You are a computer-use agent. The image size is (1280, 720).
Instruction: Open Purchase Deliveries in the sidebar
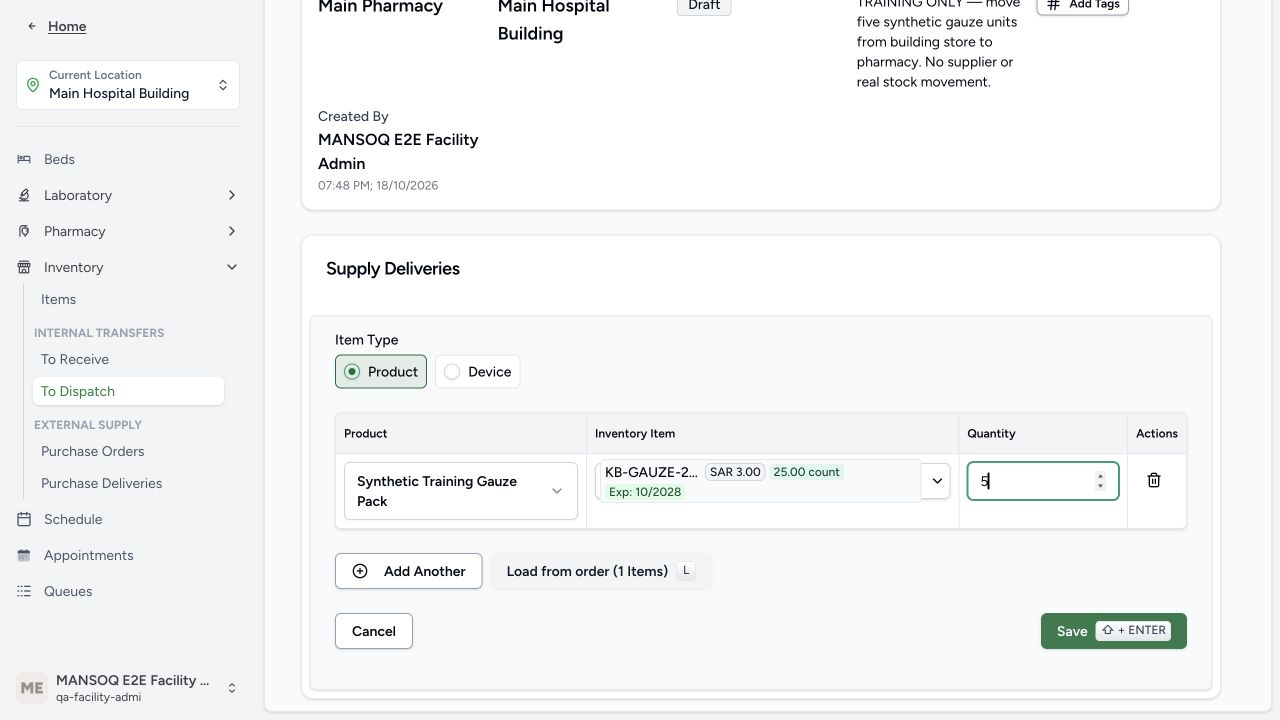101,483
